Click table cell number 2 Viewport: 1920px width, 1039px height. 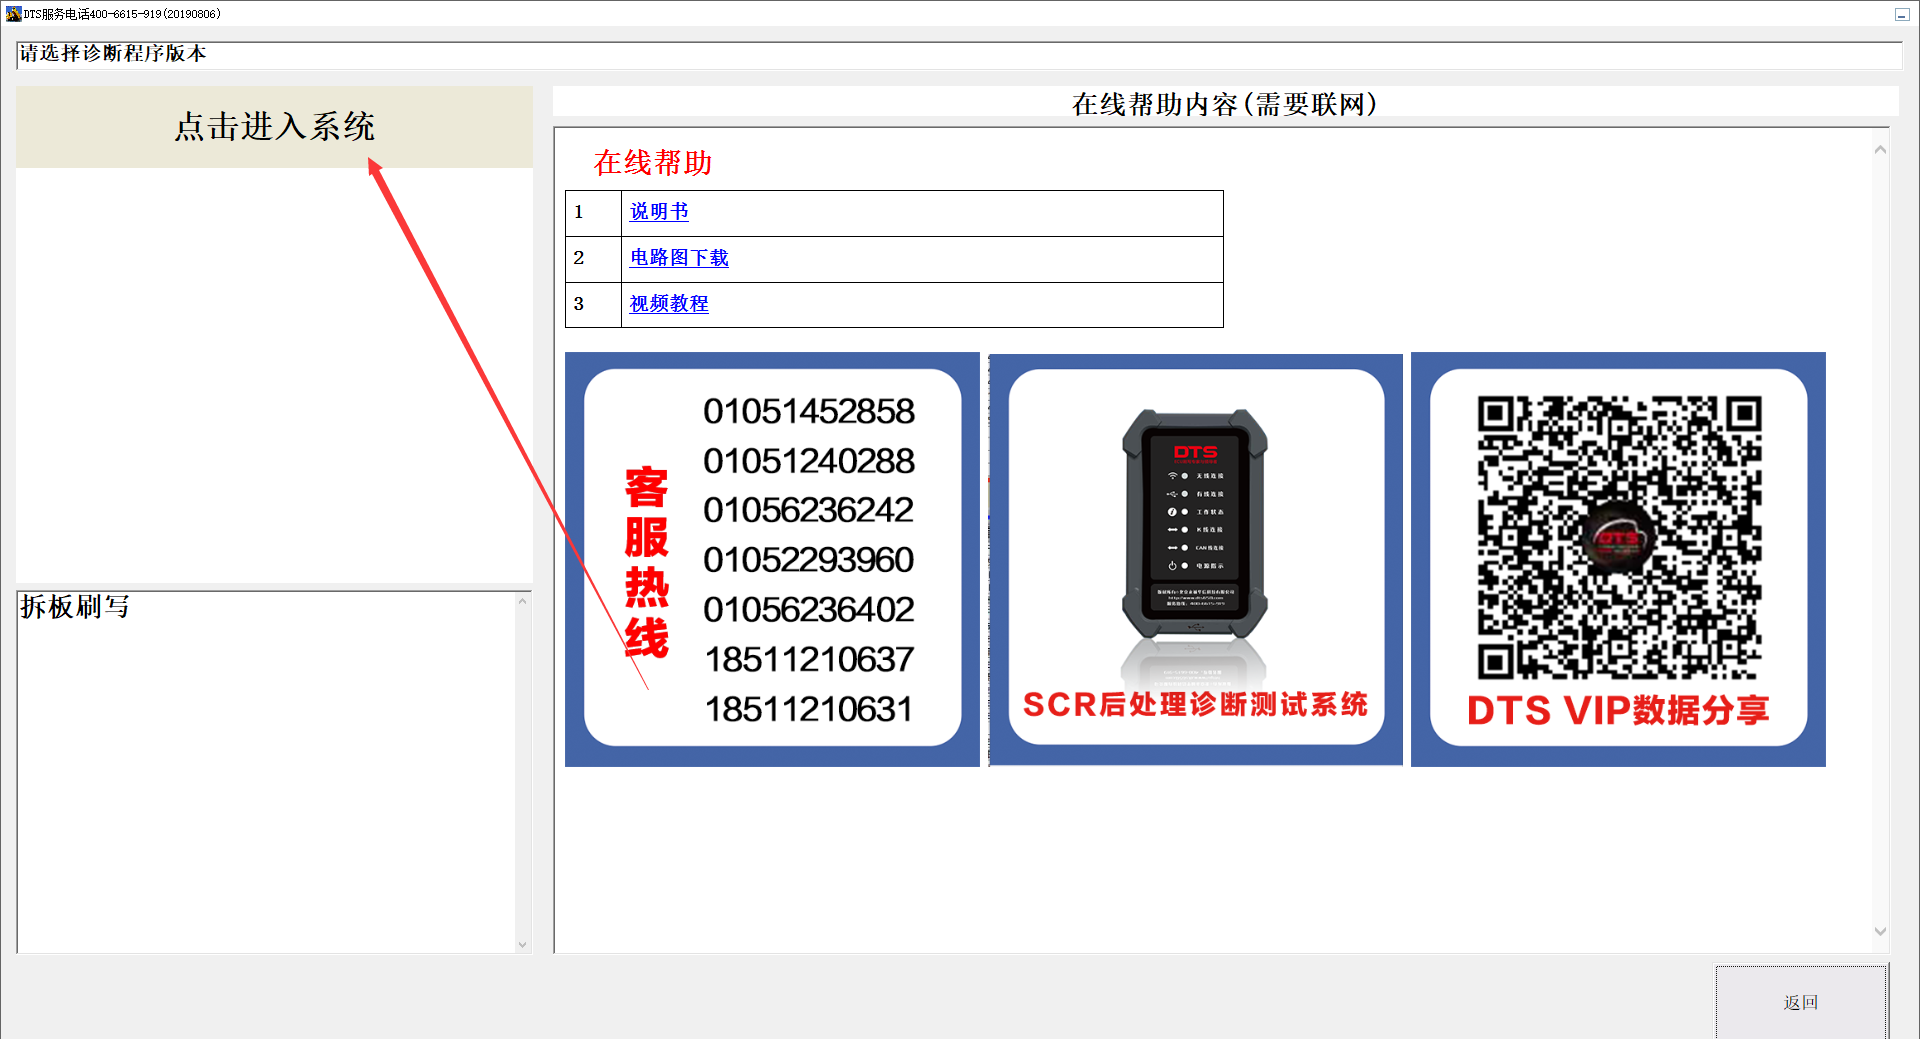coord(593,259)
